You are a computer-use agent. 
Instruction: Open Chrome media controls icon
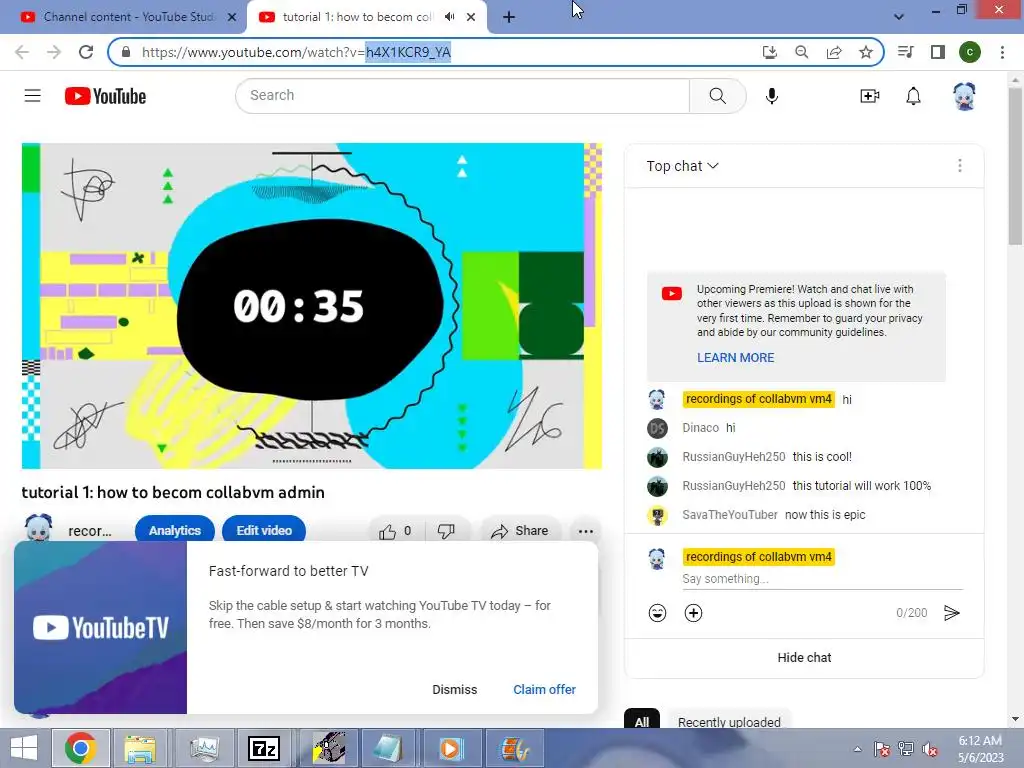point(905,52)
